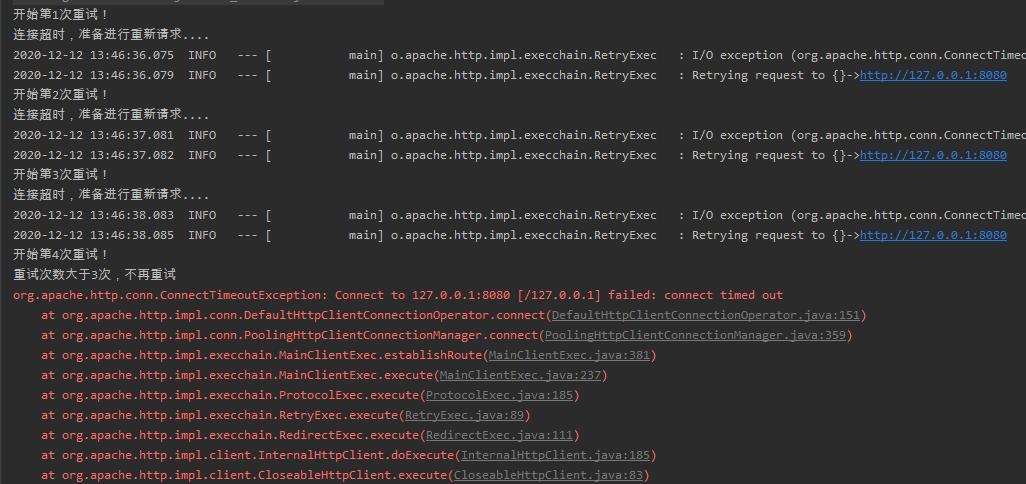Navigate to RetryExec.java:89
1026x484 pixels.
click(465, 415)
